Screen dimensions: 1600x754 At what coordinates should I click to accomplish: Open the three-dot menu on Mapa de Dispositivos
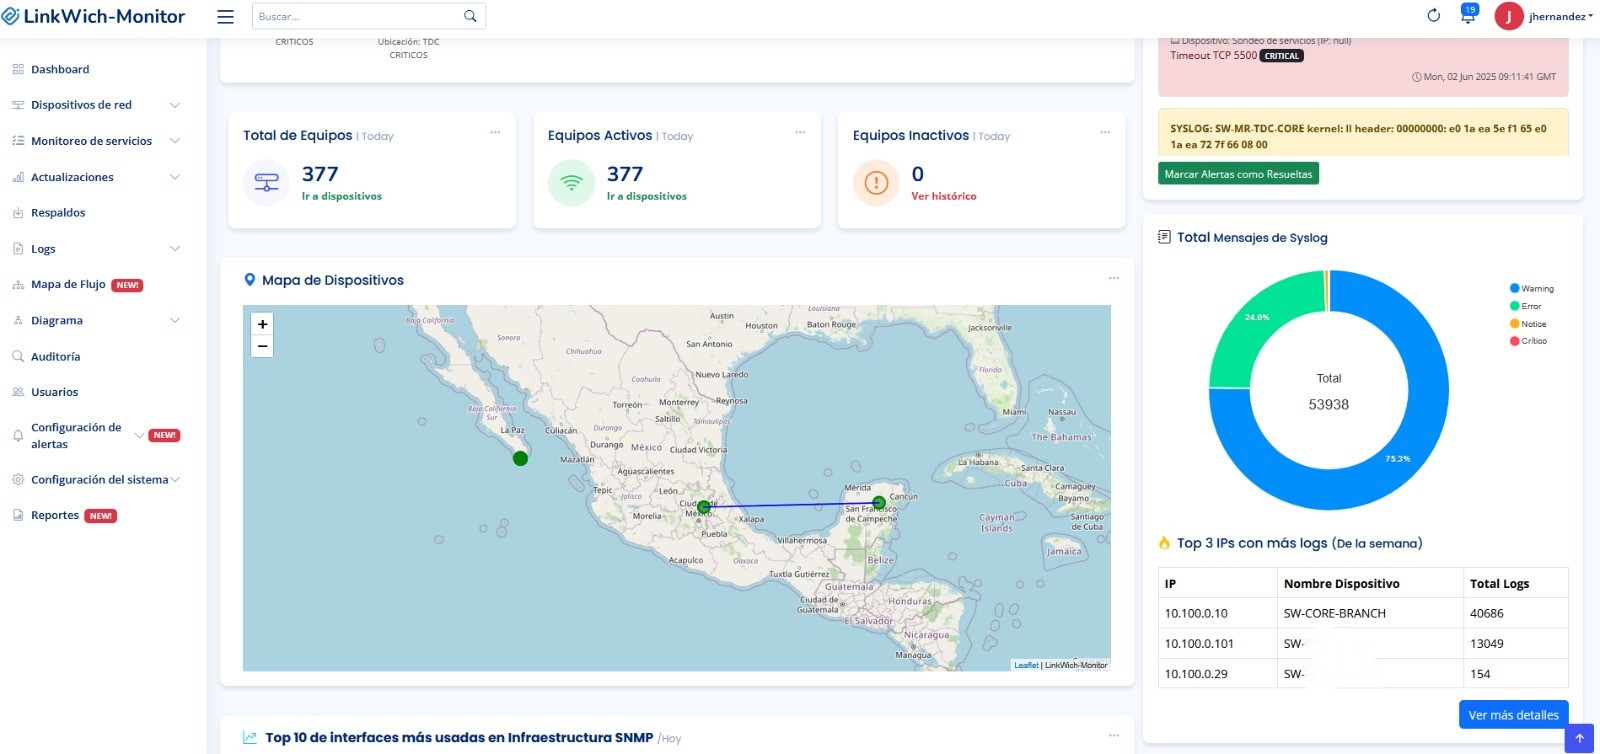pos(1113,279)
